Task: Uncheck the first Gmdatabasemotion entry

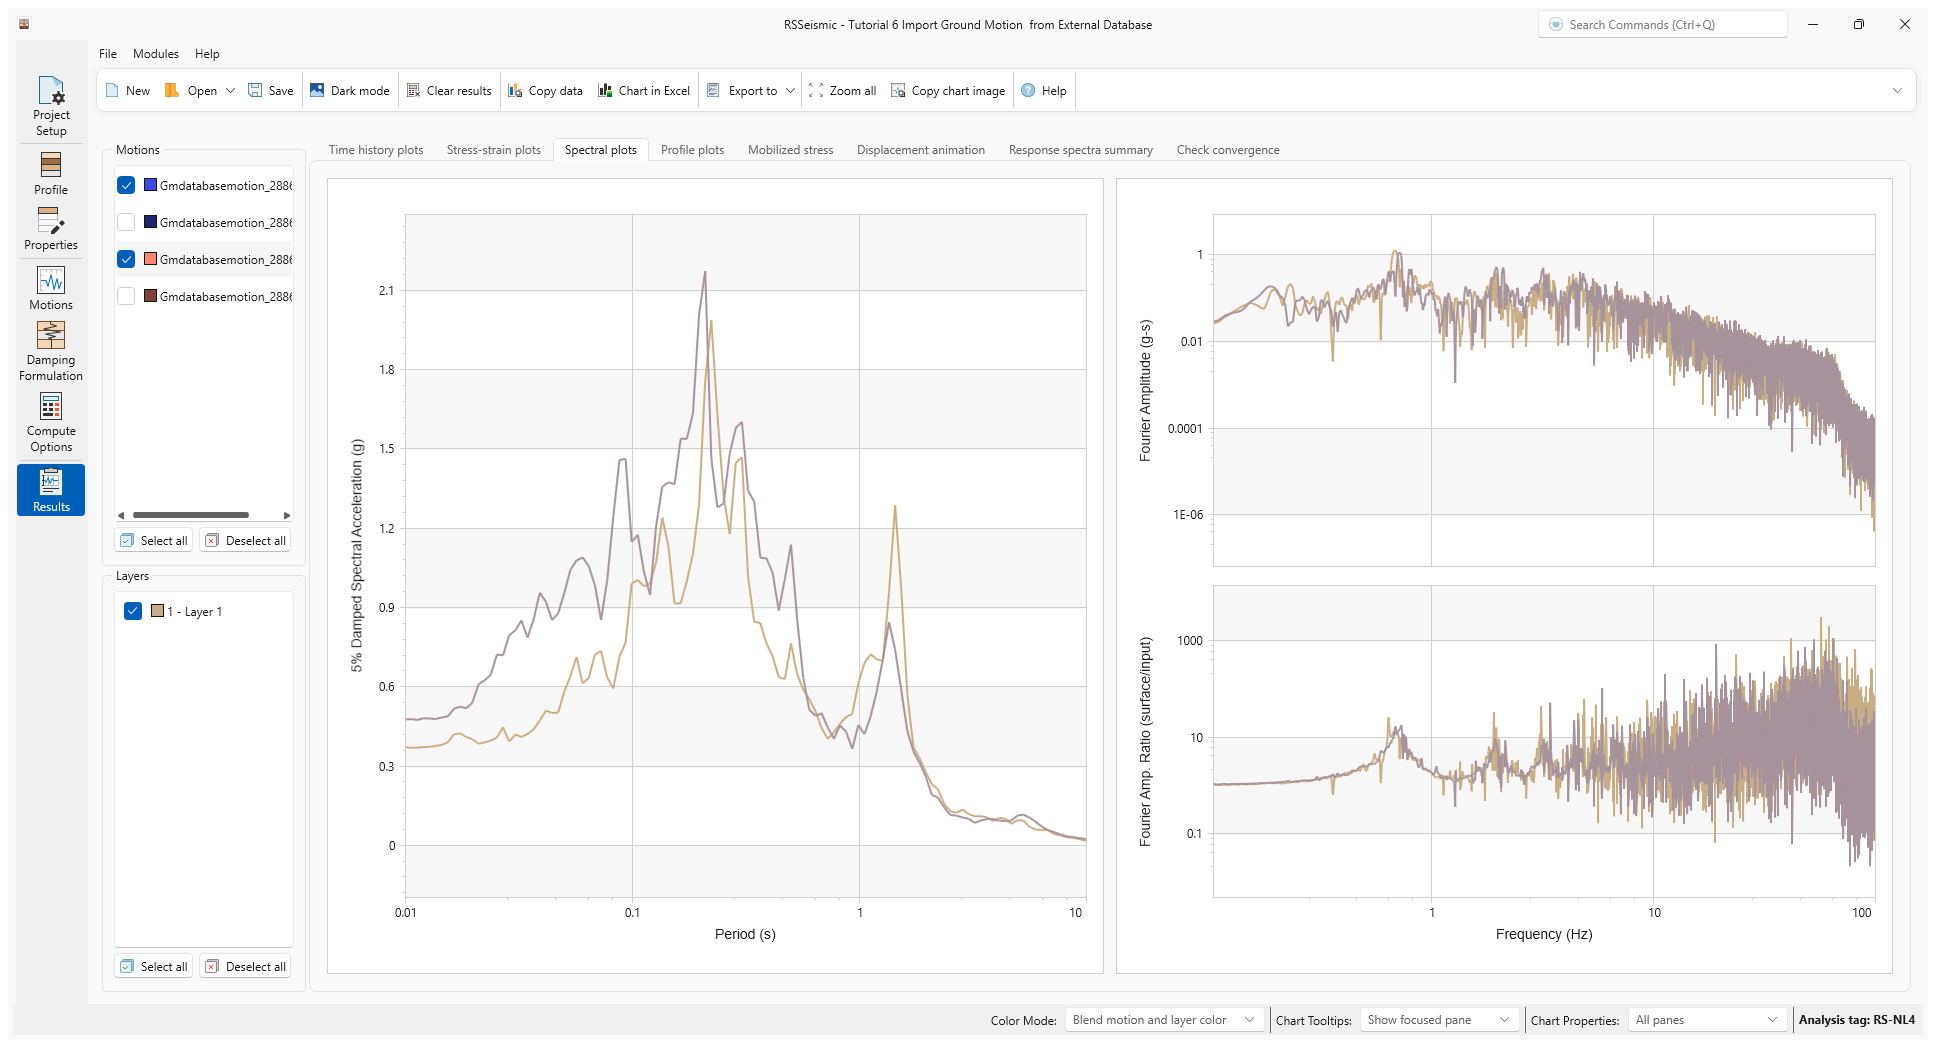Action: pos(126,184)
